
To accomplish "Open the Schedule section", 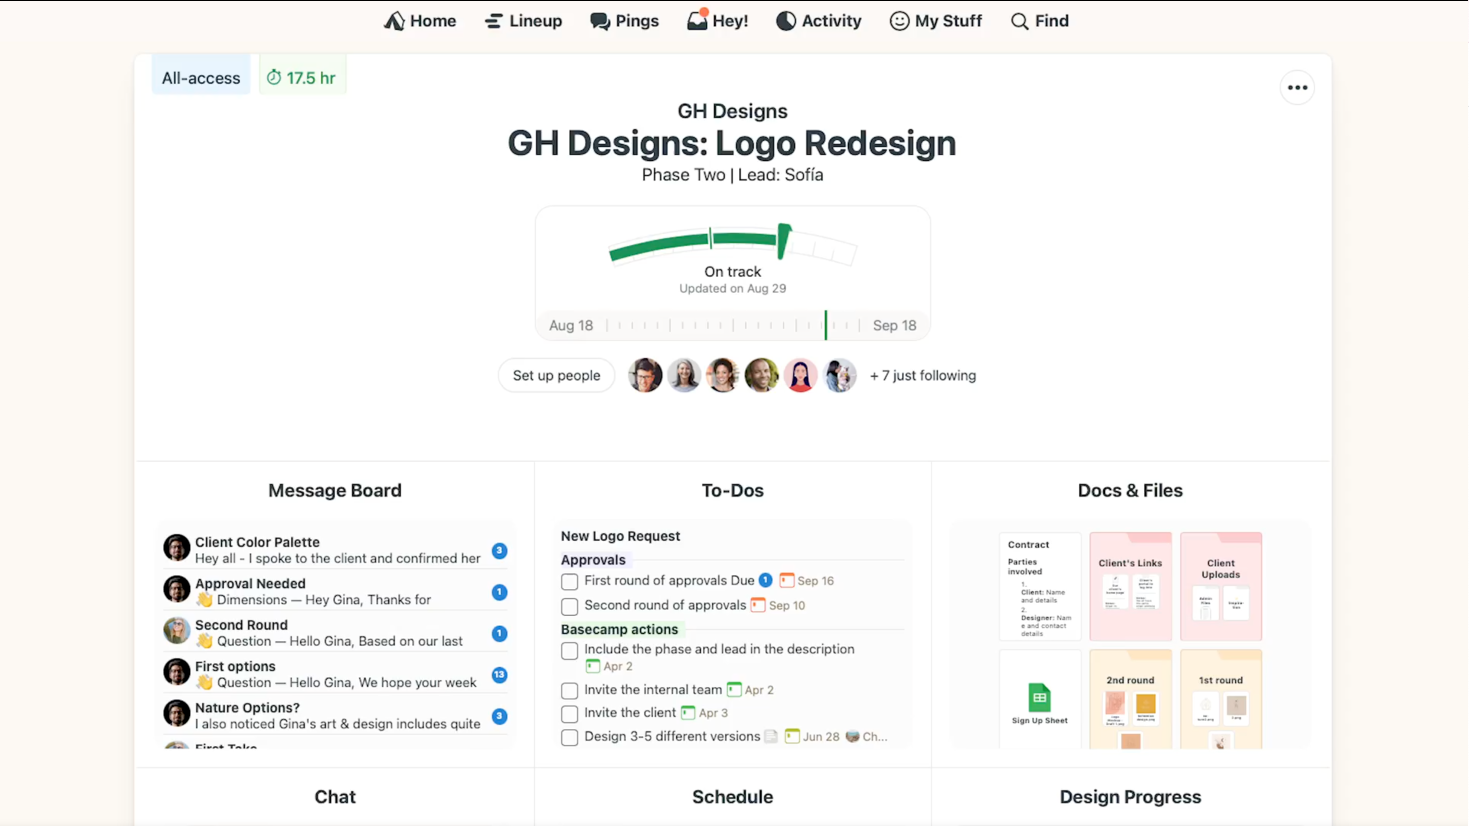I will (x=733, y=797).
